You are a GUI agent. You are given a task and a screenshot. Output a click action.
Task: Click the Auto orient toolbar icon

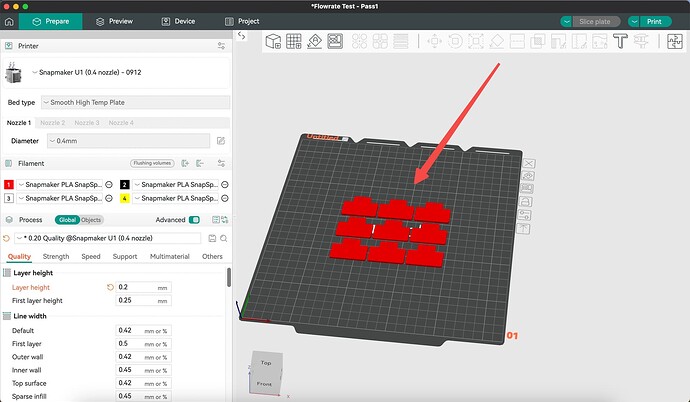tap(315, 41)
